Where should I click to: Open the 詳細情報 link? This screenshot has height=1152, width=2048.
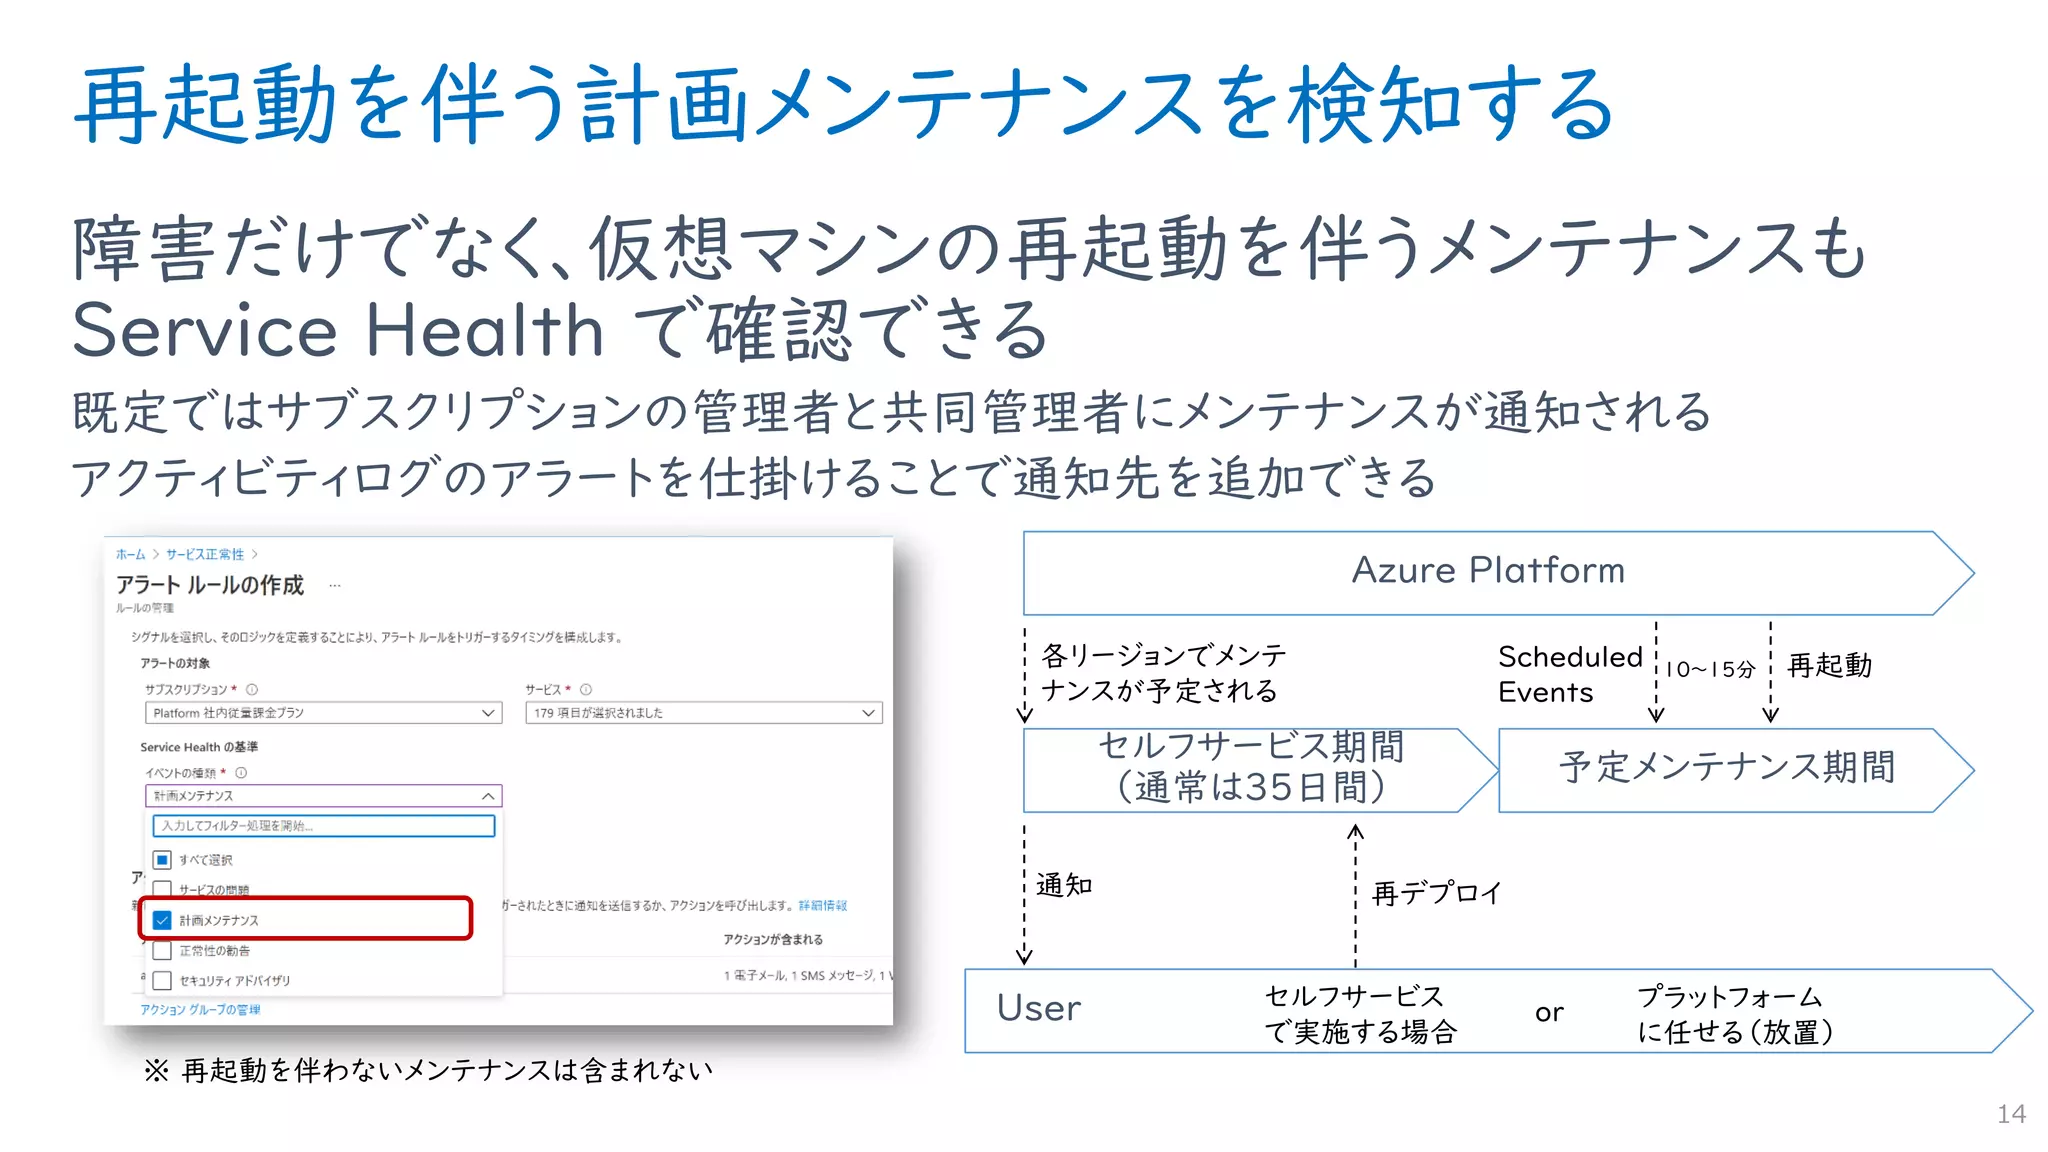[823, 905]
